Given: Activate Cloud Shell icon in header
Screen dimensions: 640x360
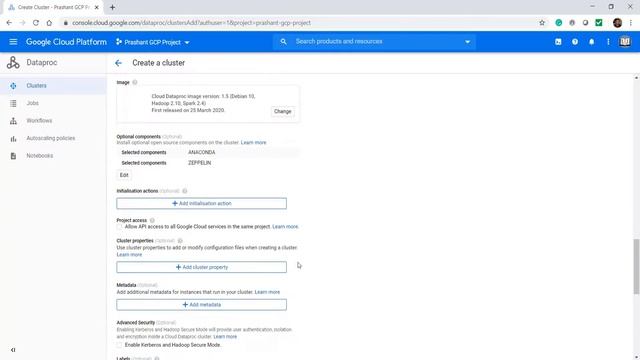Looking at the screenshot, I should coord(558,42).
